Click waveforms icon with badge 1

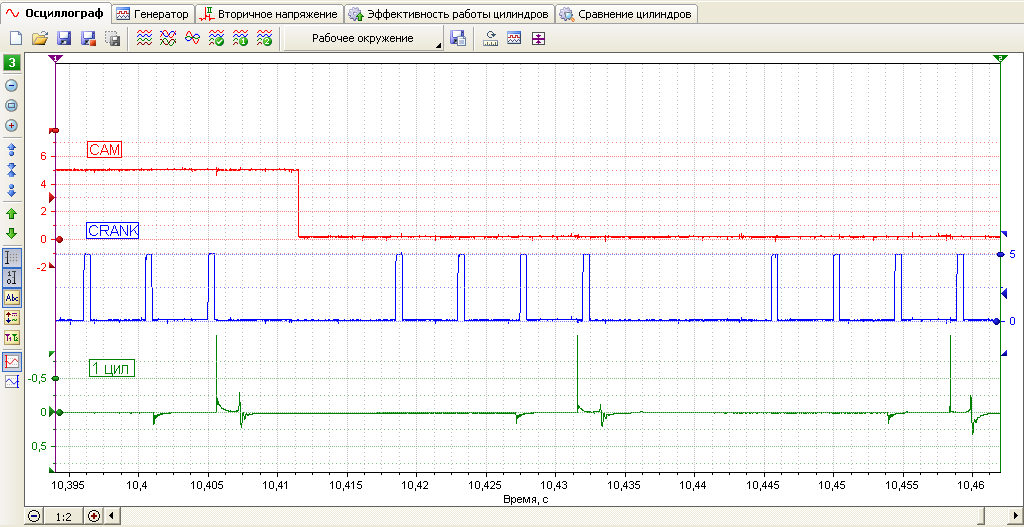point(240,39)
